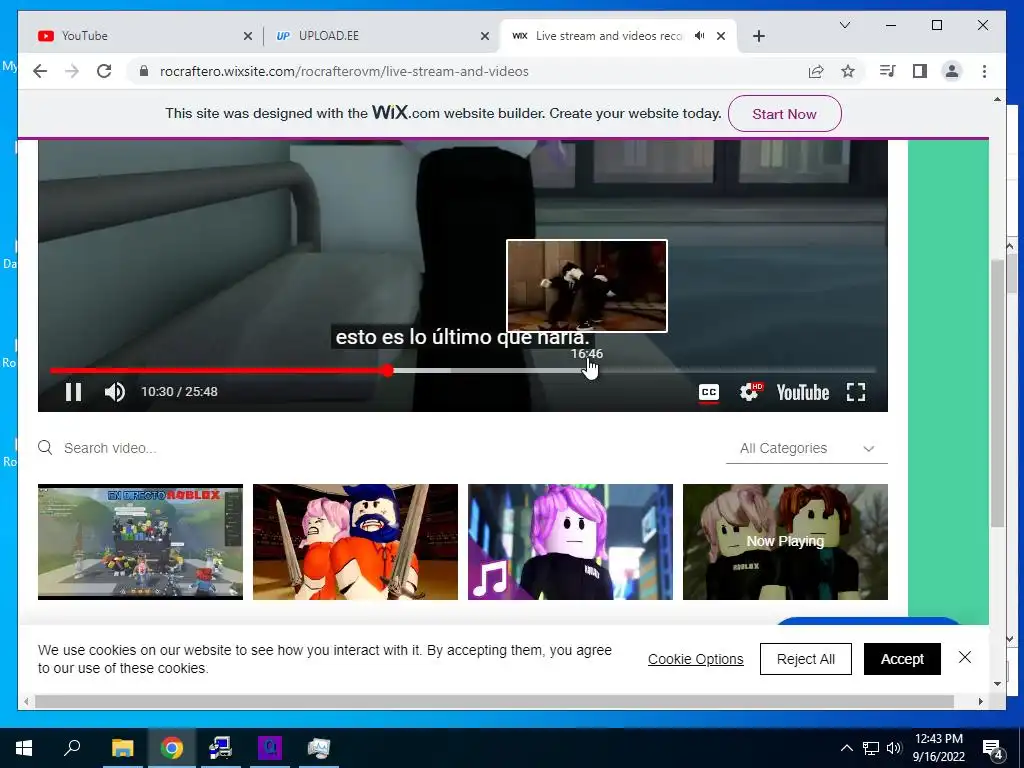
Task: Open Cookie Options link
Action: coord(696,659)
